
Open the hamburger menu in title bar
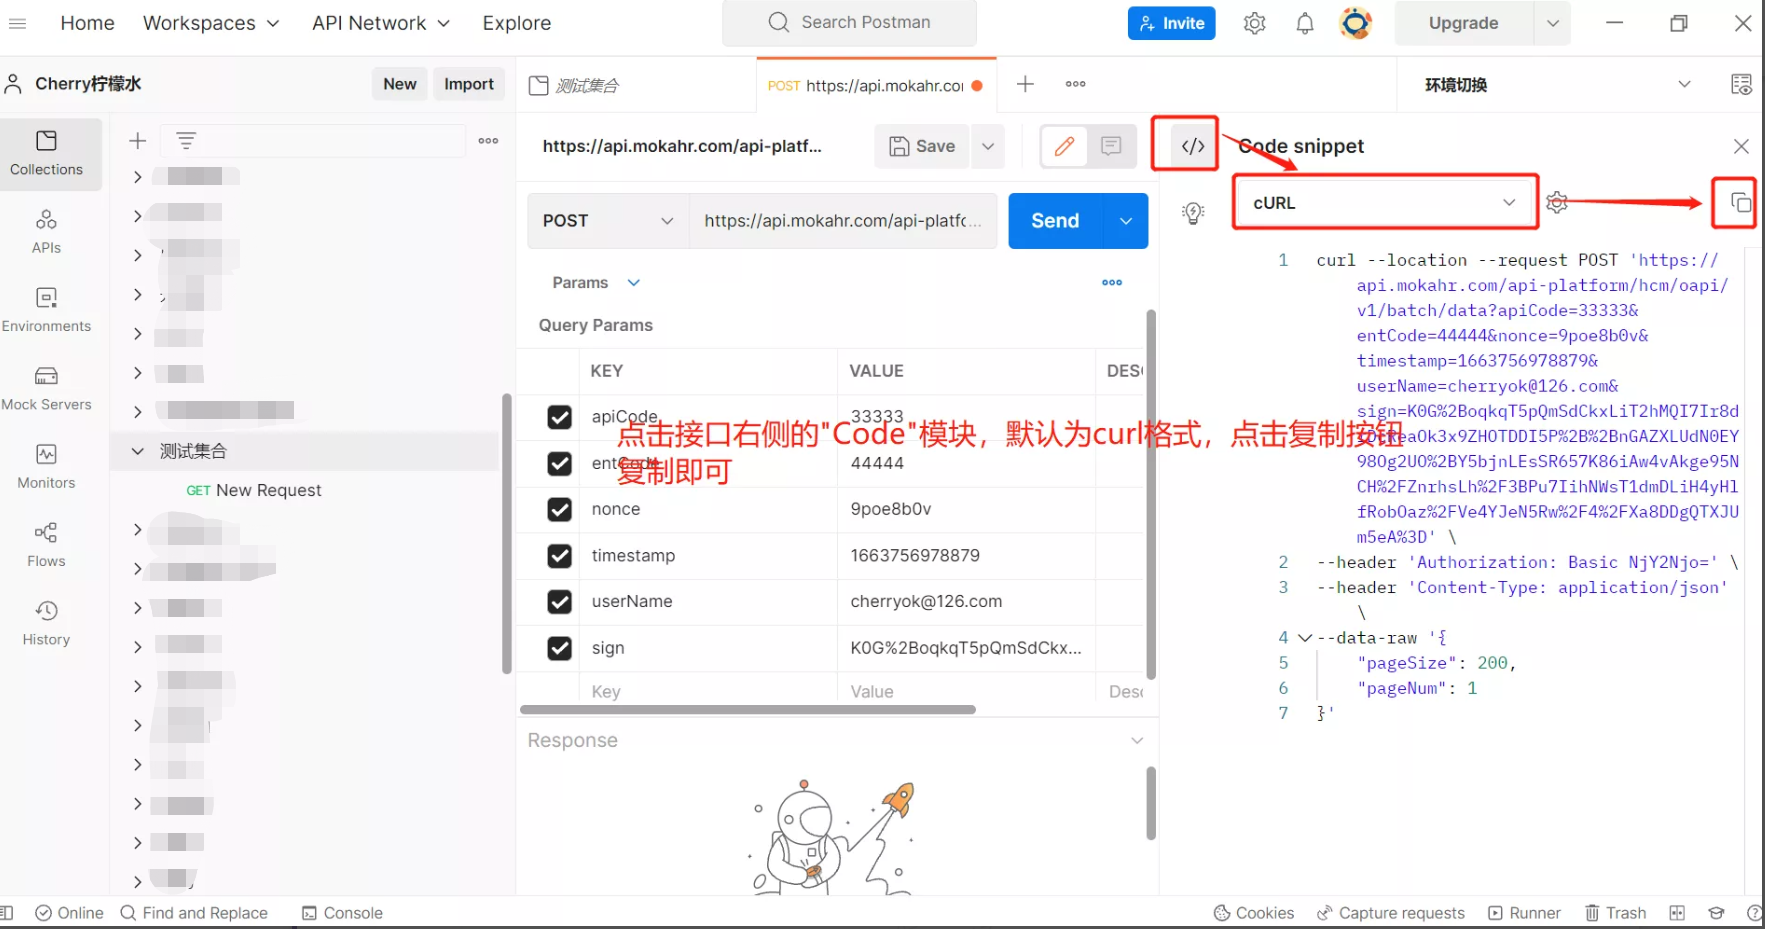[x=18, y=23]
